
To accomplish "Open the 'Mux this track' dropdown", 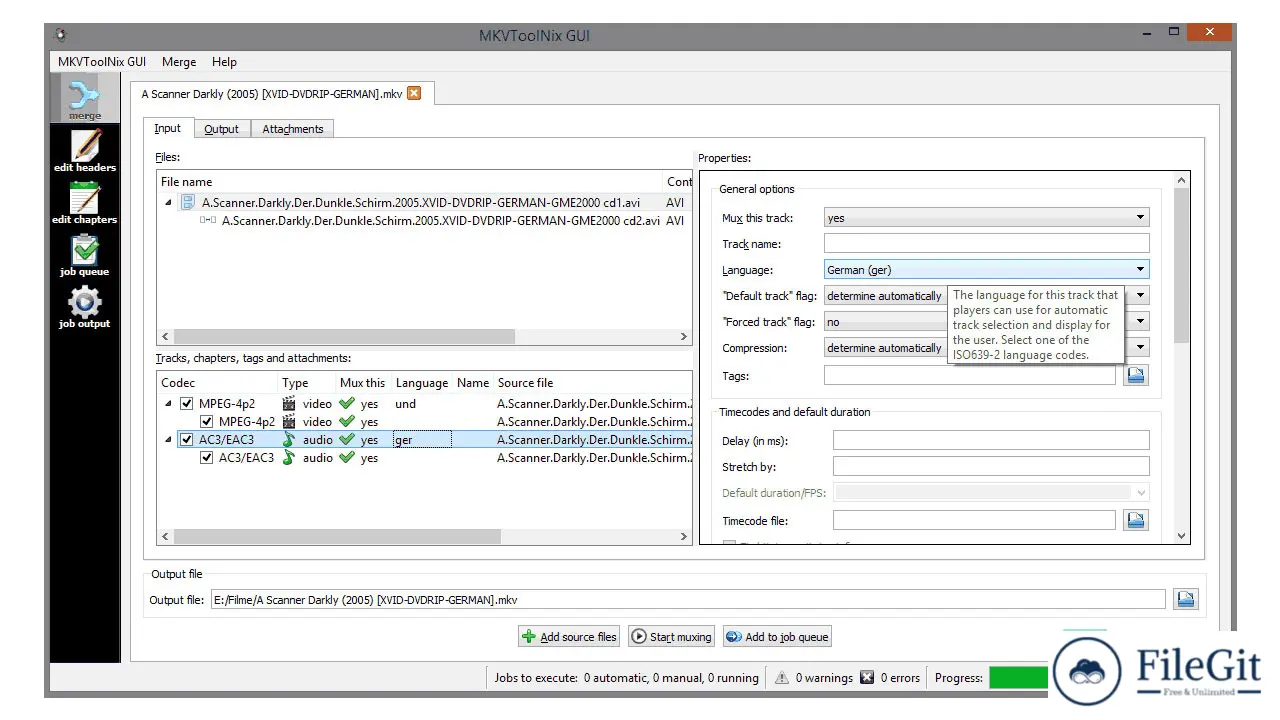I will pos(986,217).
